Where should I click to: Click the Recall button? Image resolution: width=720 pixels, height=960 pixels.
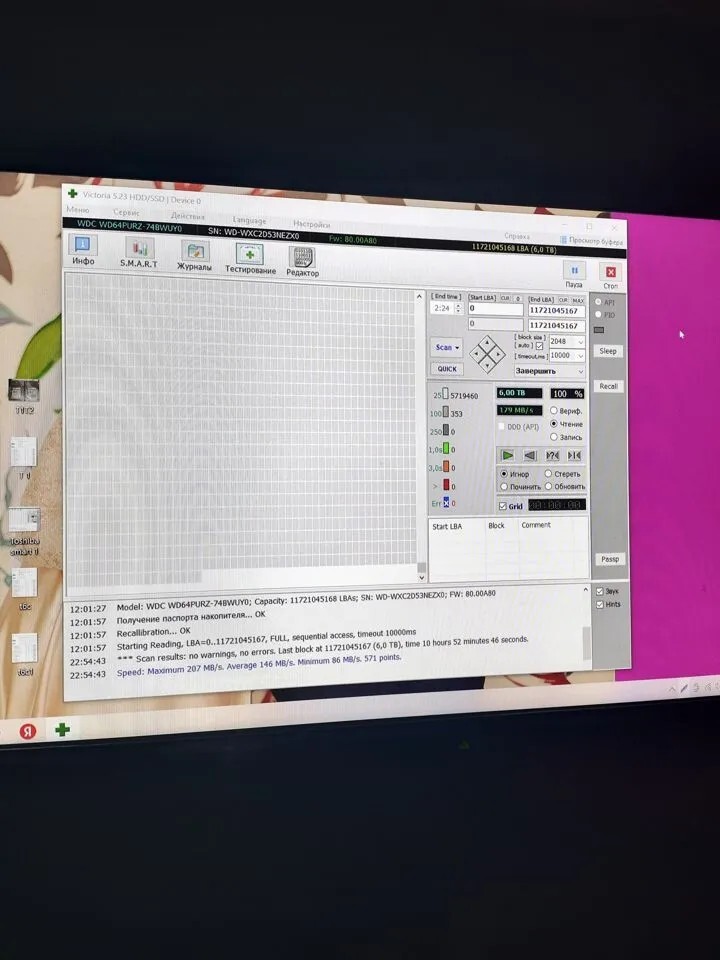[x=608, y=386]
